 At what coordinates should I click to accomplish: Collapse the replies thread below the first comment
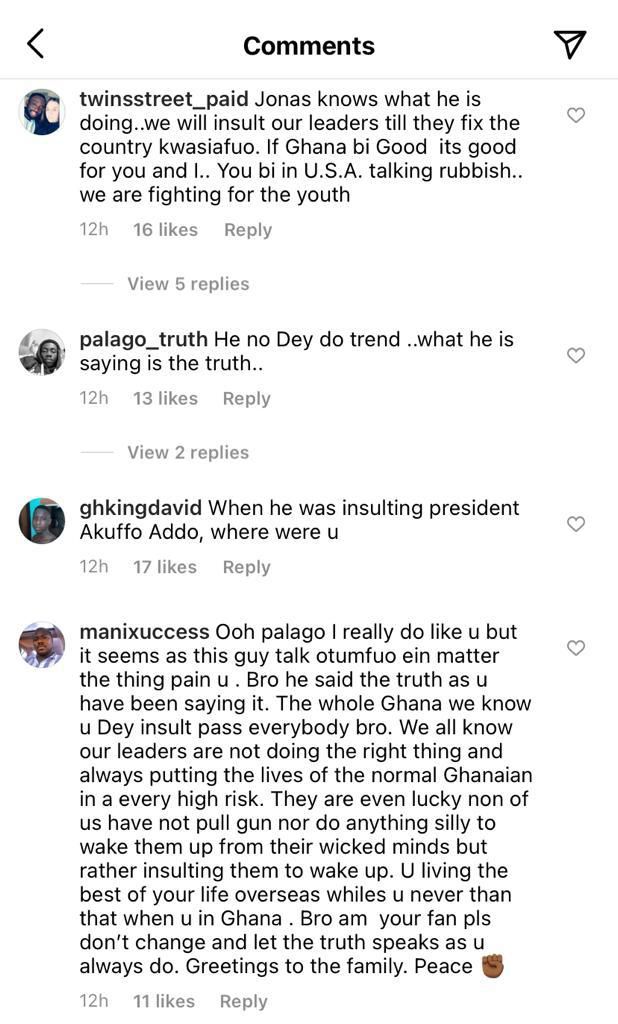(x=188, y=283)
